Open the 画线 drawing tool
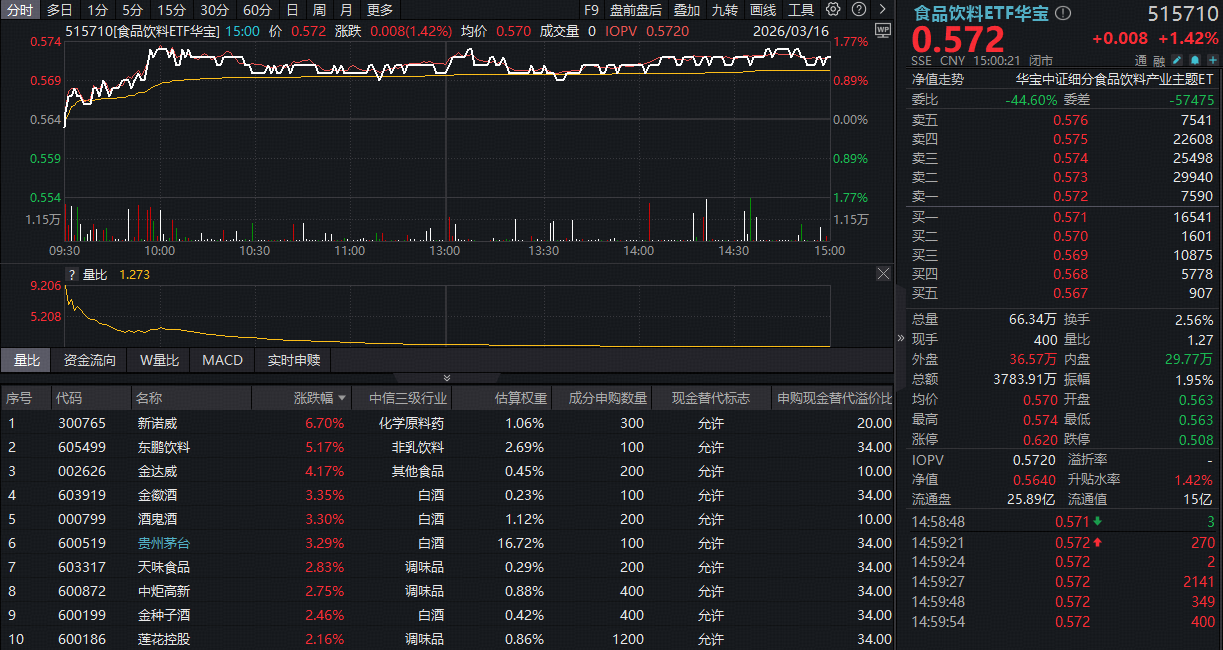 pyautogui.click(x=763, y=10)
